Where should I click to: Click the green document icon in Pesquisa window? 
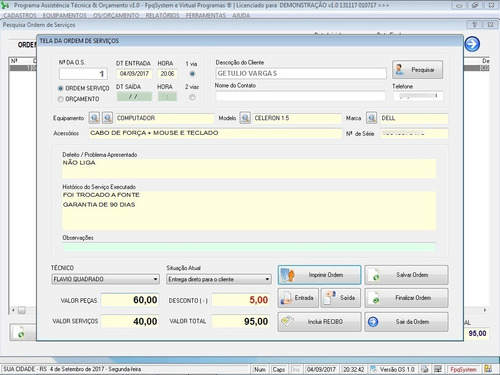(x=21, y=332)
